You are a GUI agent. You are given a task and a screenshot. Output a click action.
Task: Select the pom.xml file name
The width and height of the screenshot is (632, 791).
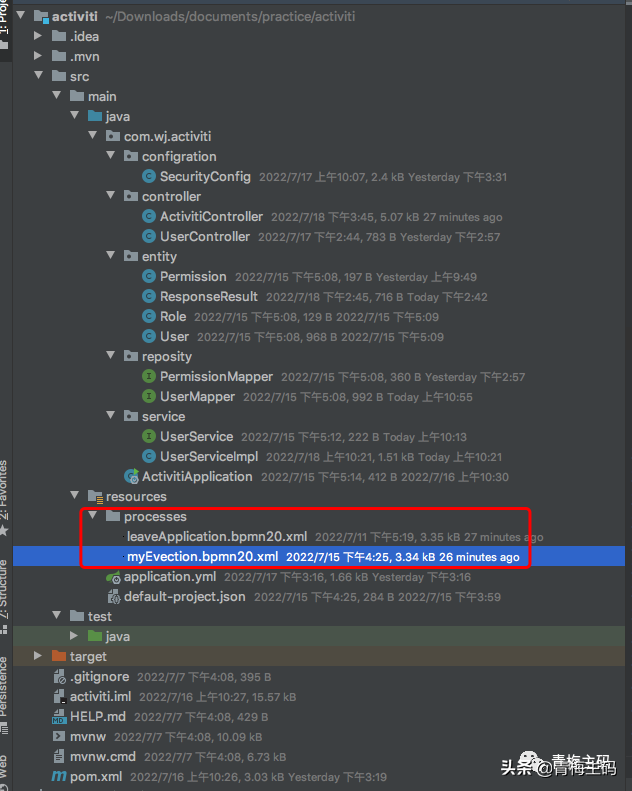[x=96, y=776]
